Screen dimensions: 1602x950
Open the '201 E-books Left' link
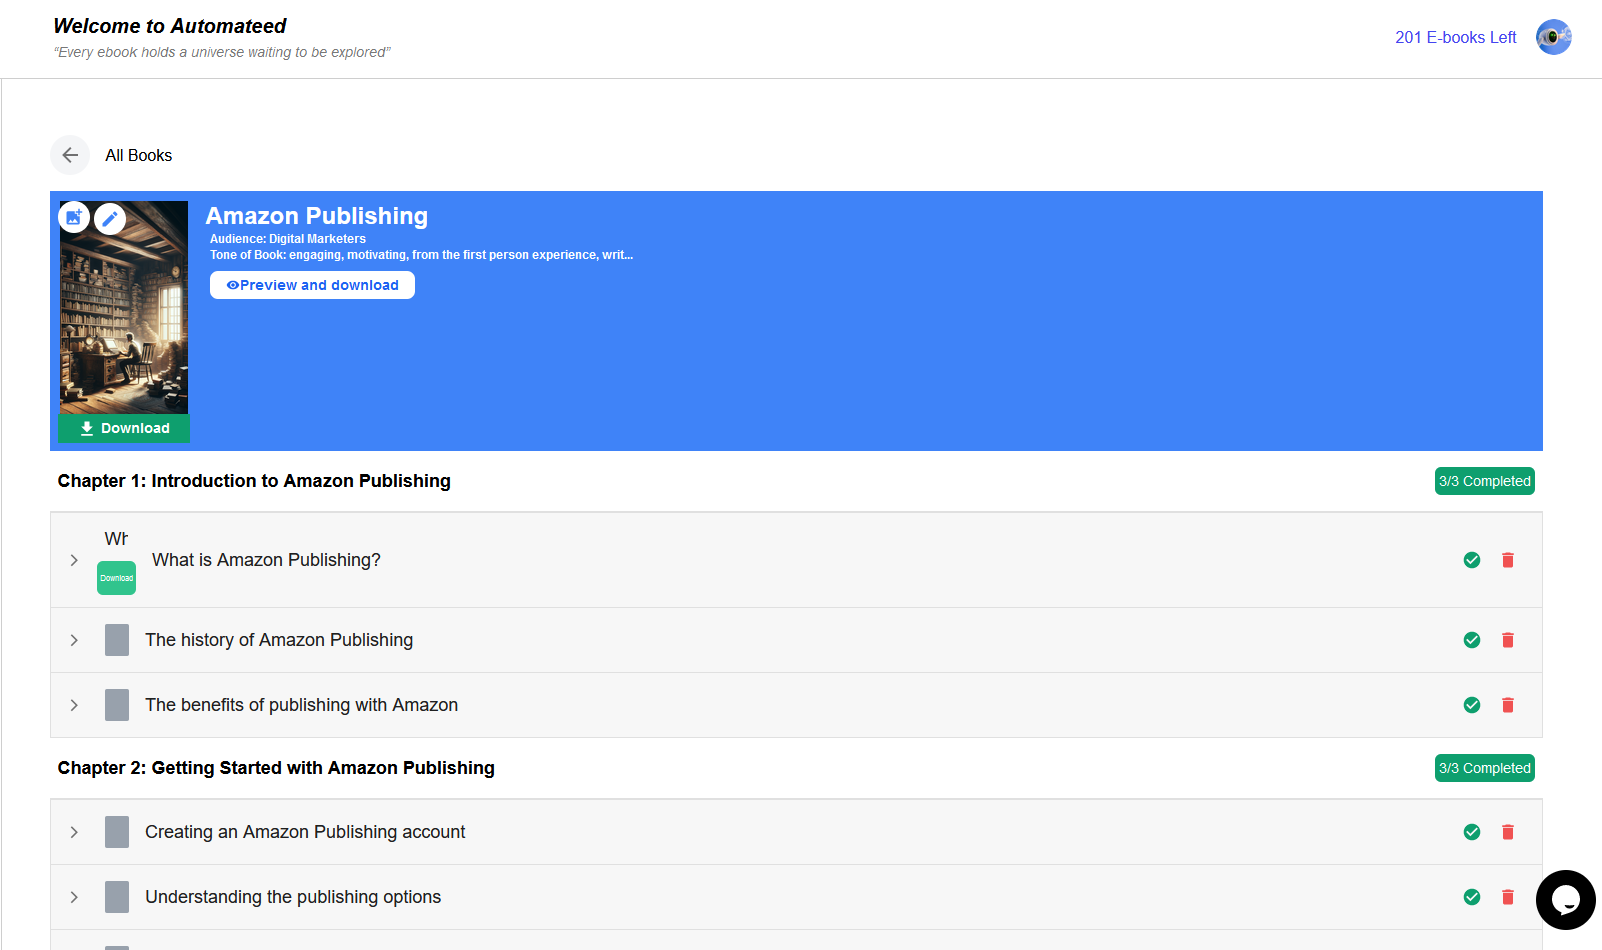1456,38
